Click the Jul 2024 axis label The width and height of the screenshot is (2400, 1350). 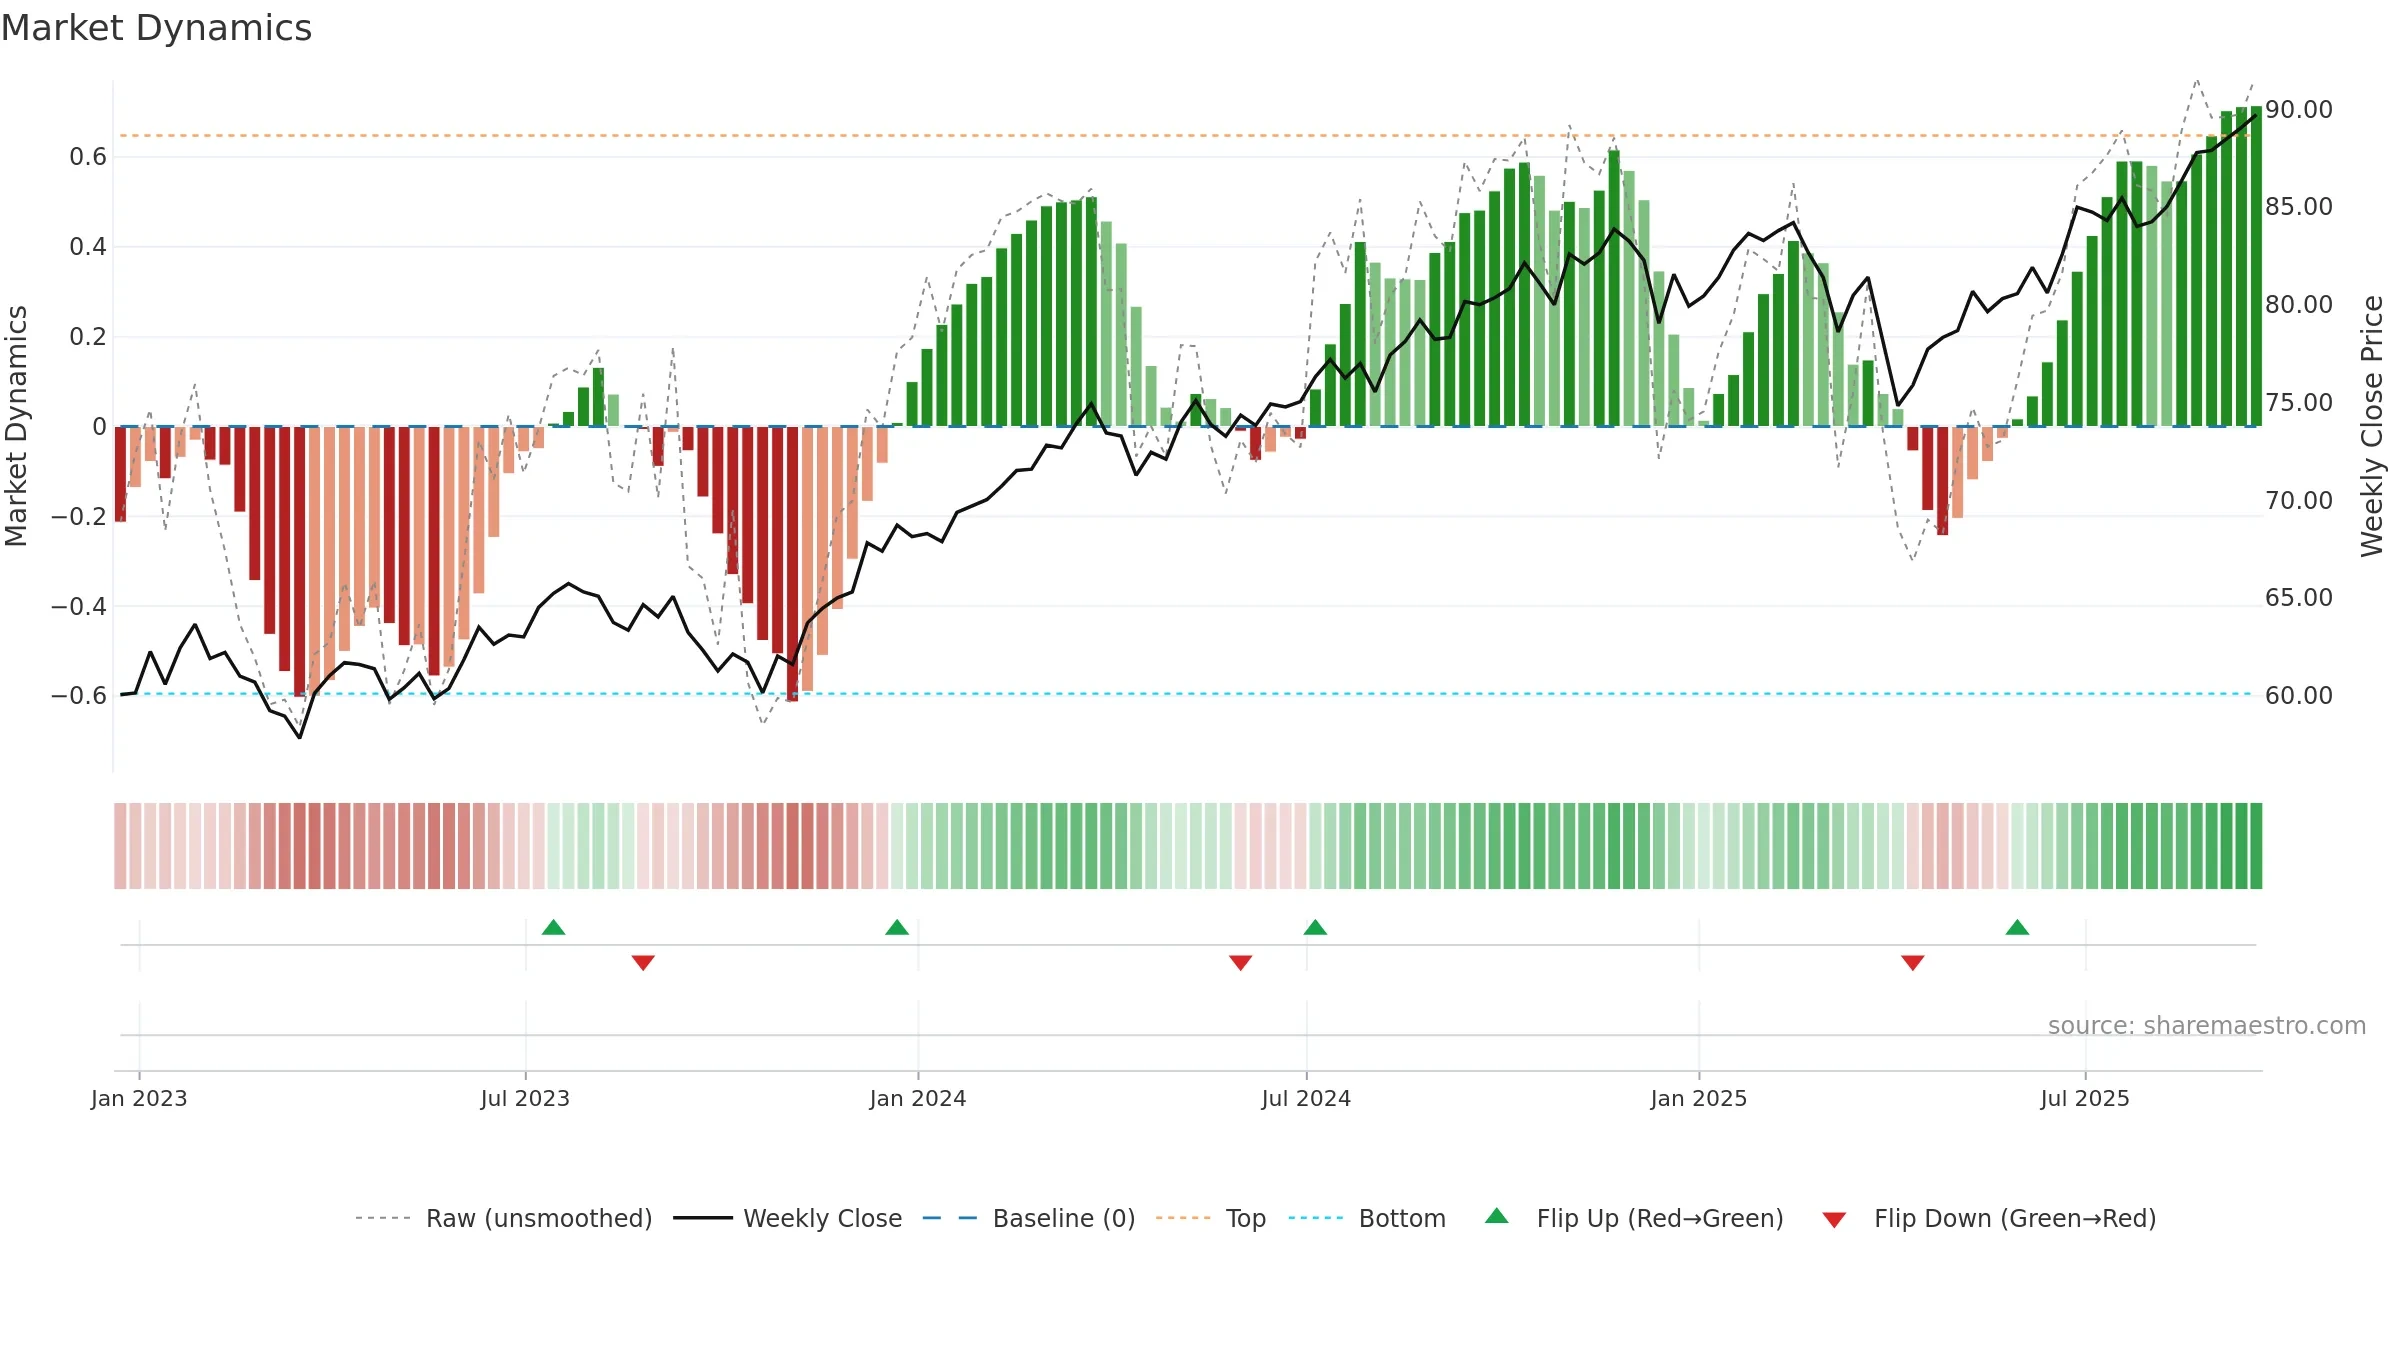tap(1306, 1098)
